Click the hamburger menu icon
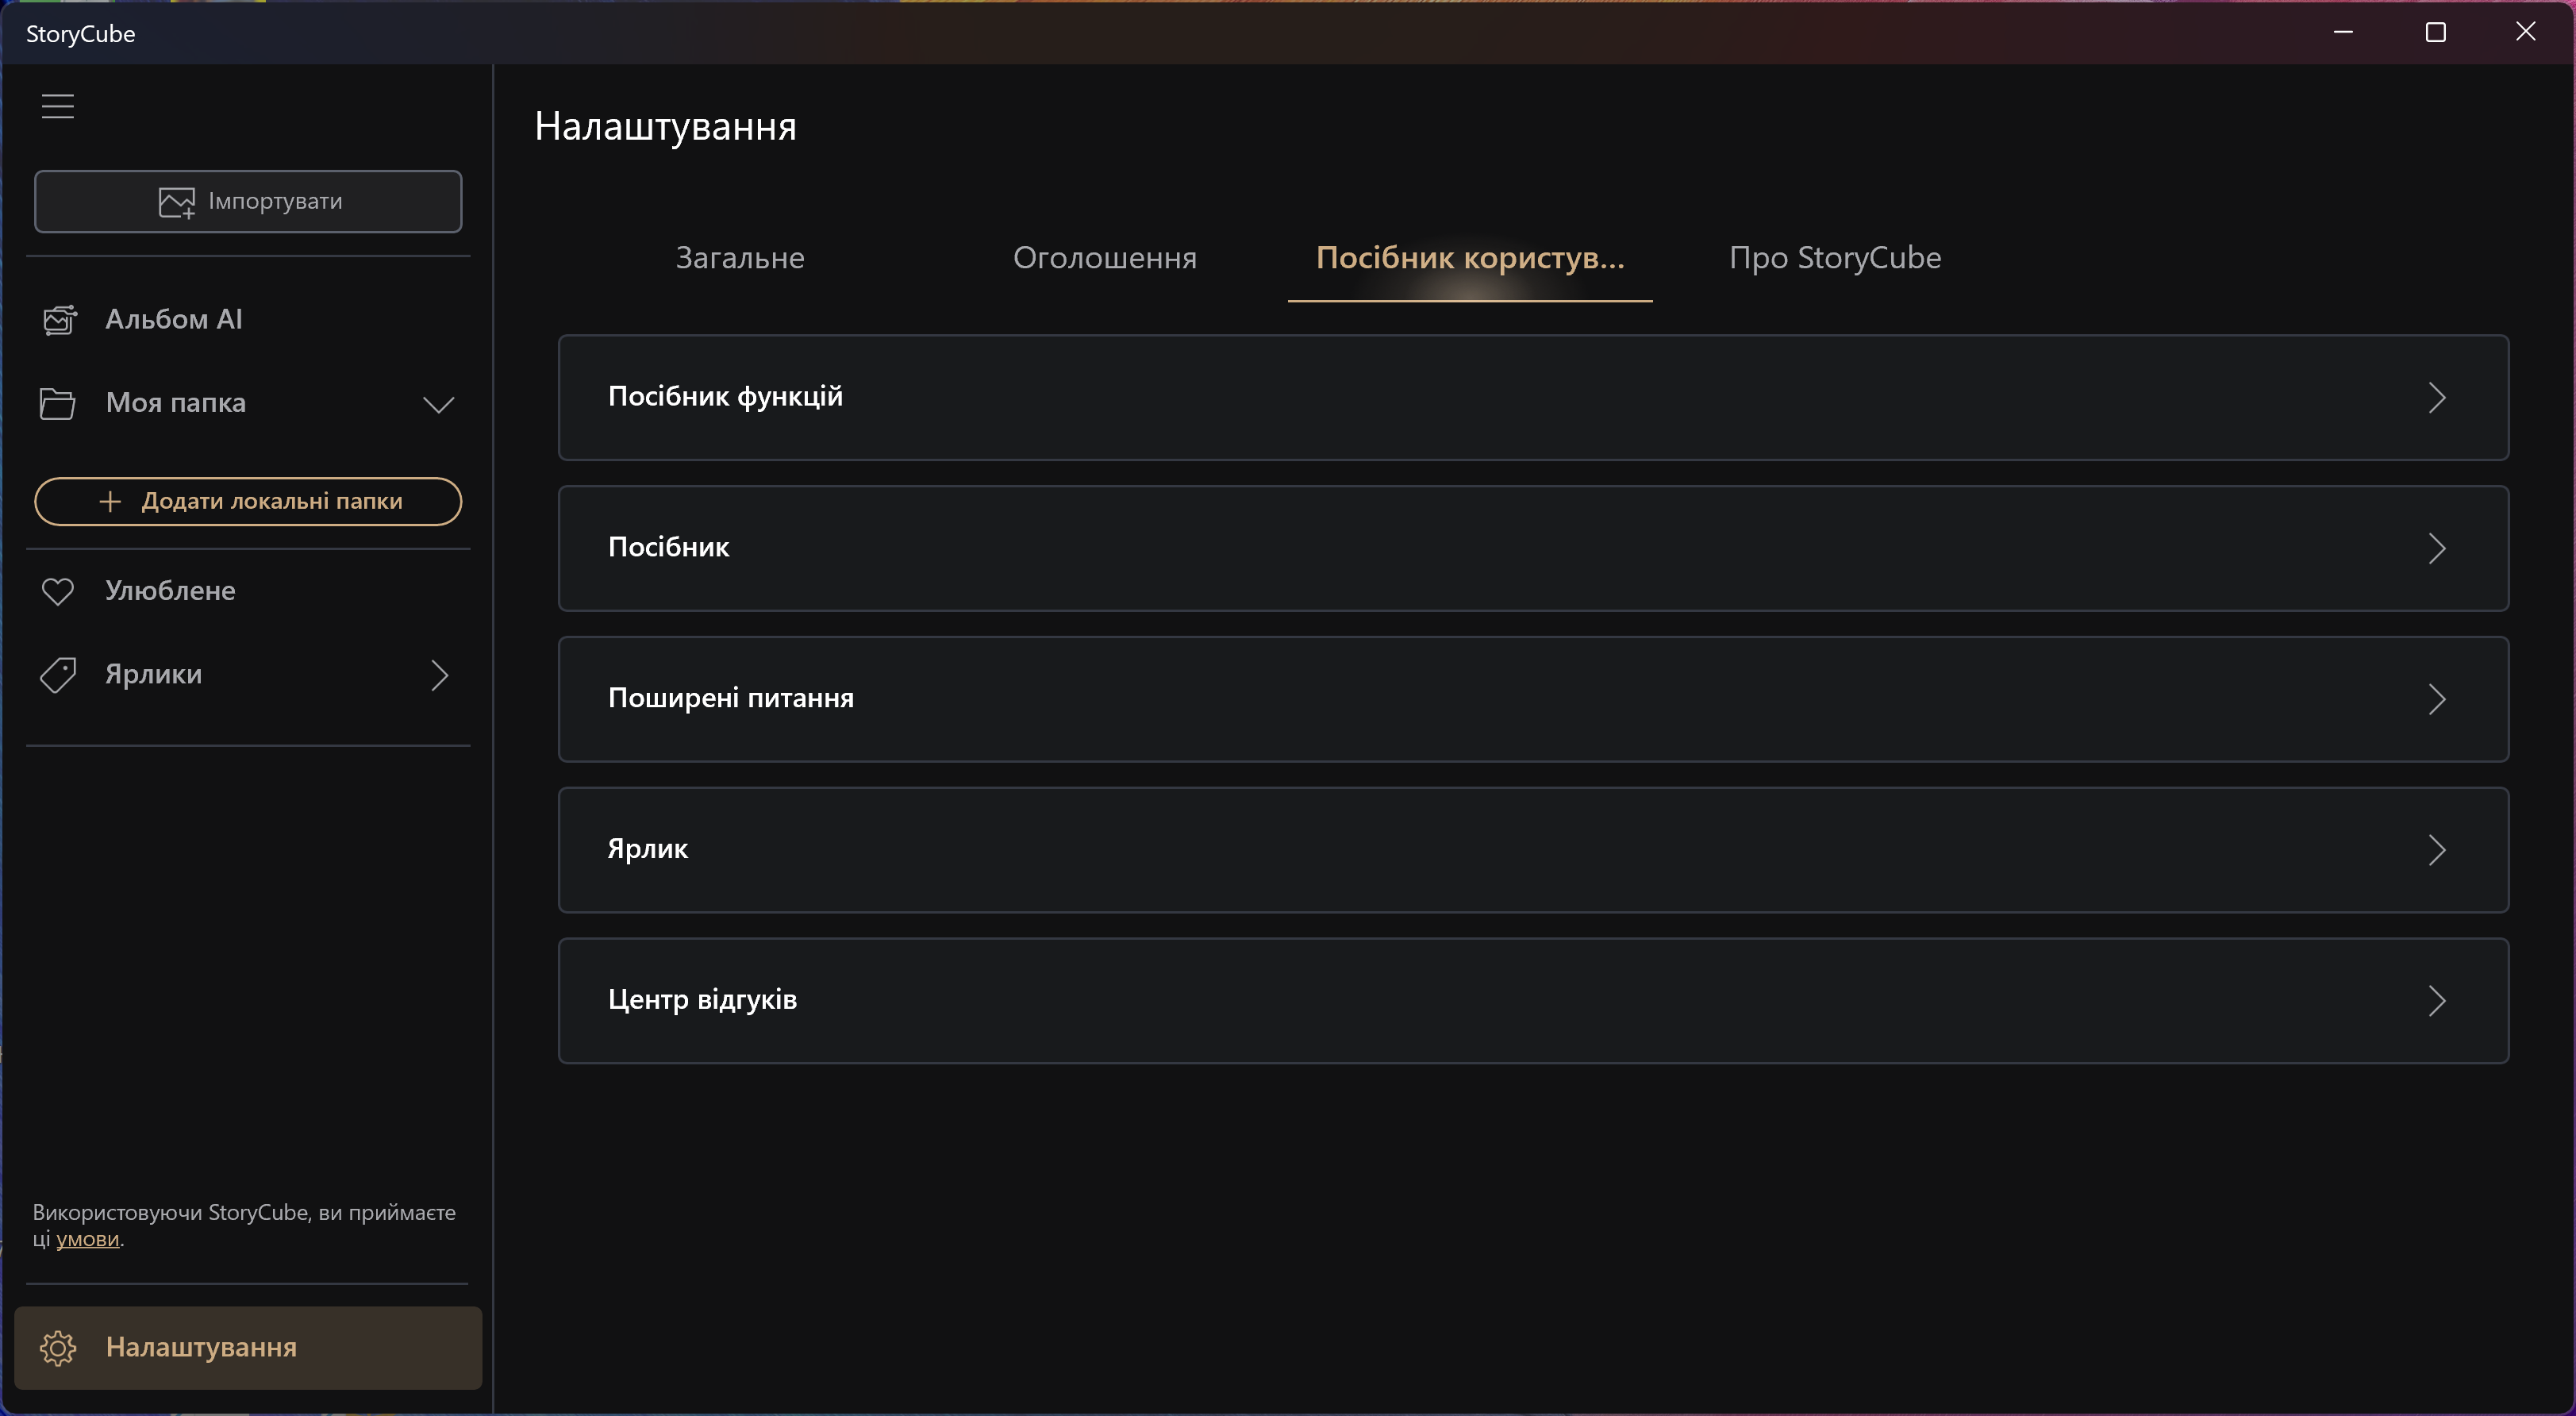2576x1416 pixels. 58,106
